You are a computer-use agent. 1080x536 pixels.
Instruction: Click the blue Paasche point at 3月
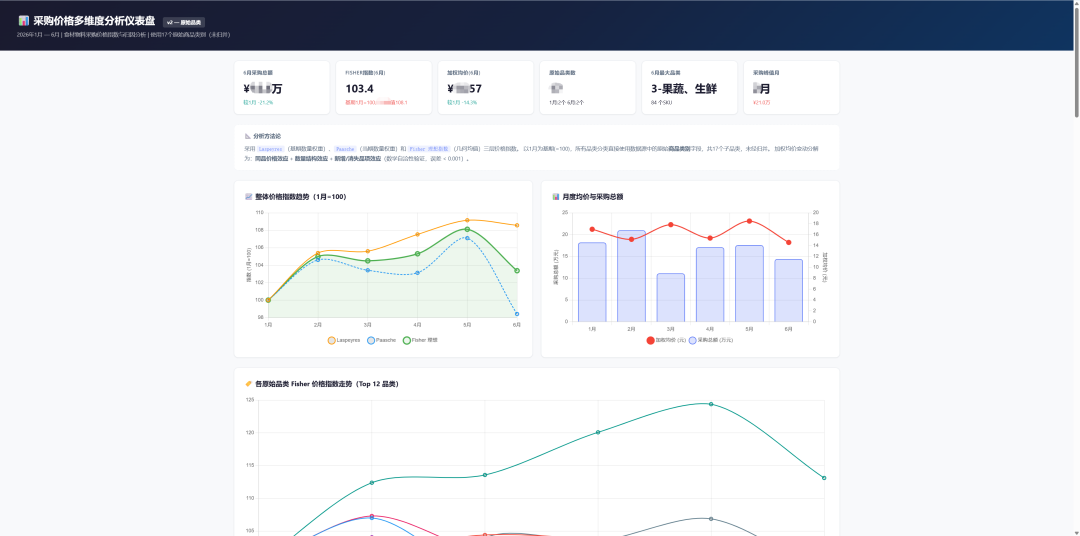pyautogui.click(x=368, y=270)
